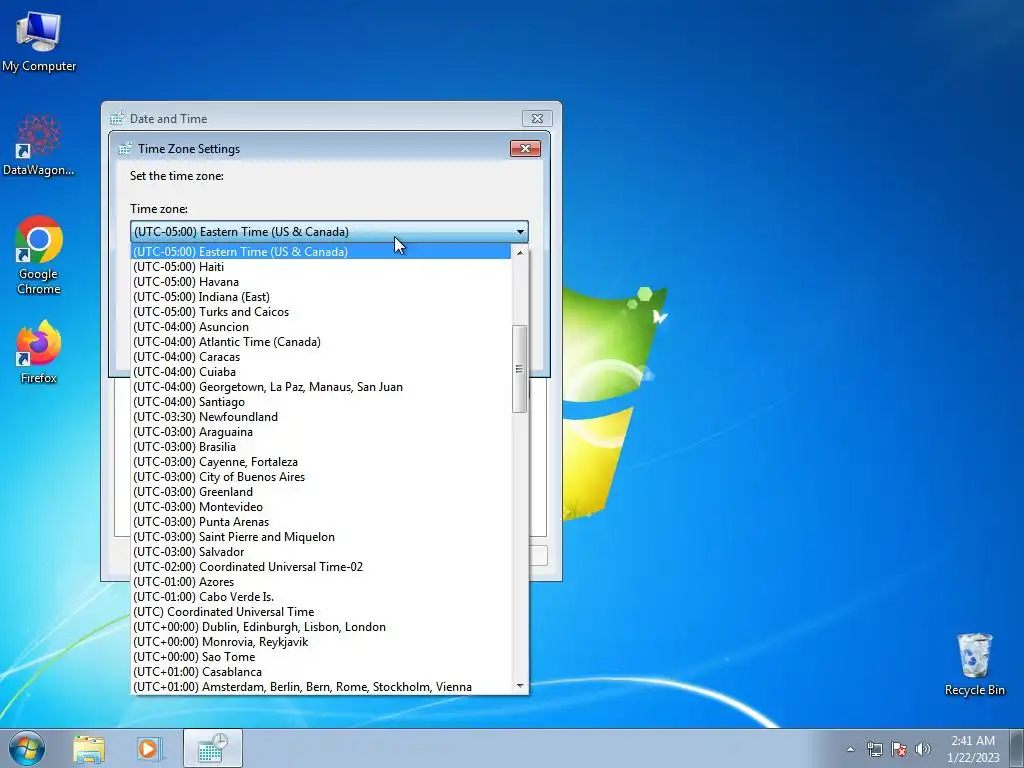Choose City of Buenos Aires
The width and height of the screenshot is (1024, 768).
tap(321, 477)
